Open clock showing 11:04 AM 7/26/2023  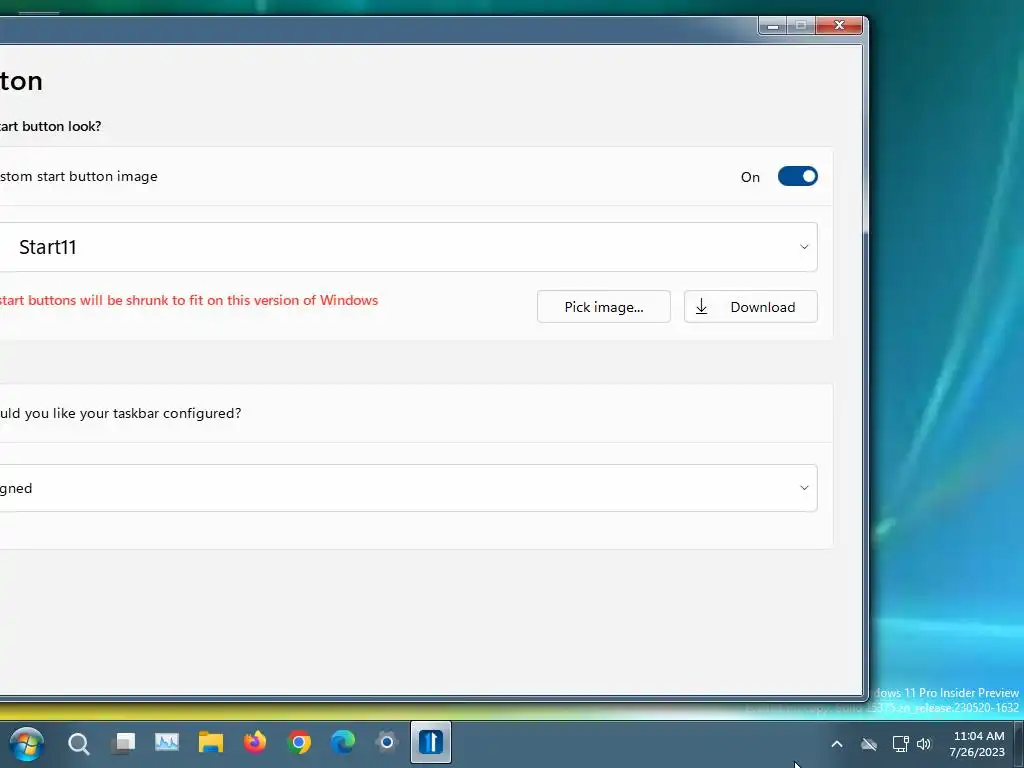978,744
